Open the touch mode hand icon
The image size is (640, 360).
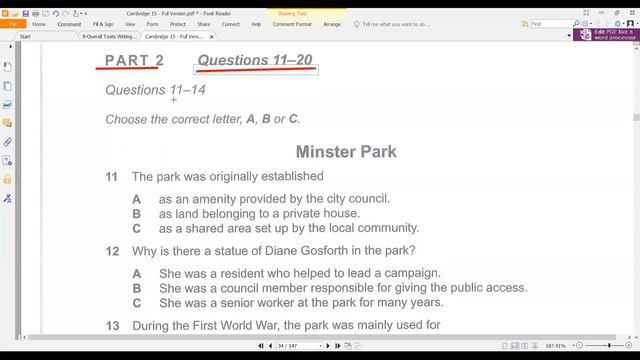pos(76,13)
